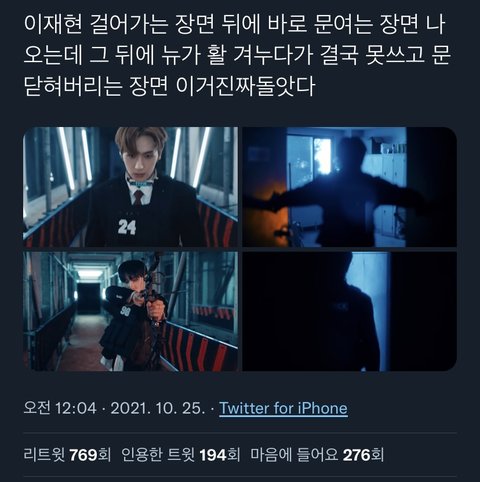Click the tweet text starting with 이재현
This screenshot has height=482, width=480.
pos(237,55)
